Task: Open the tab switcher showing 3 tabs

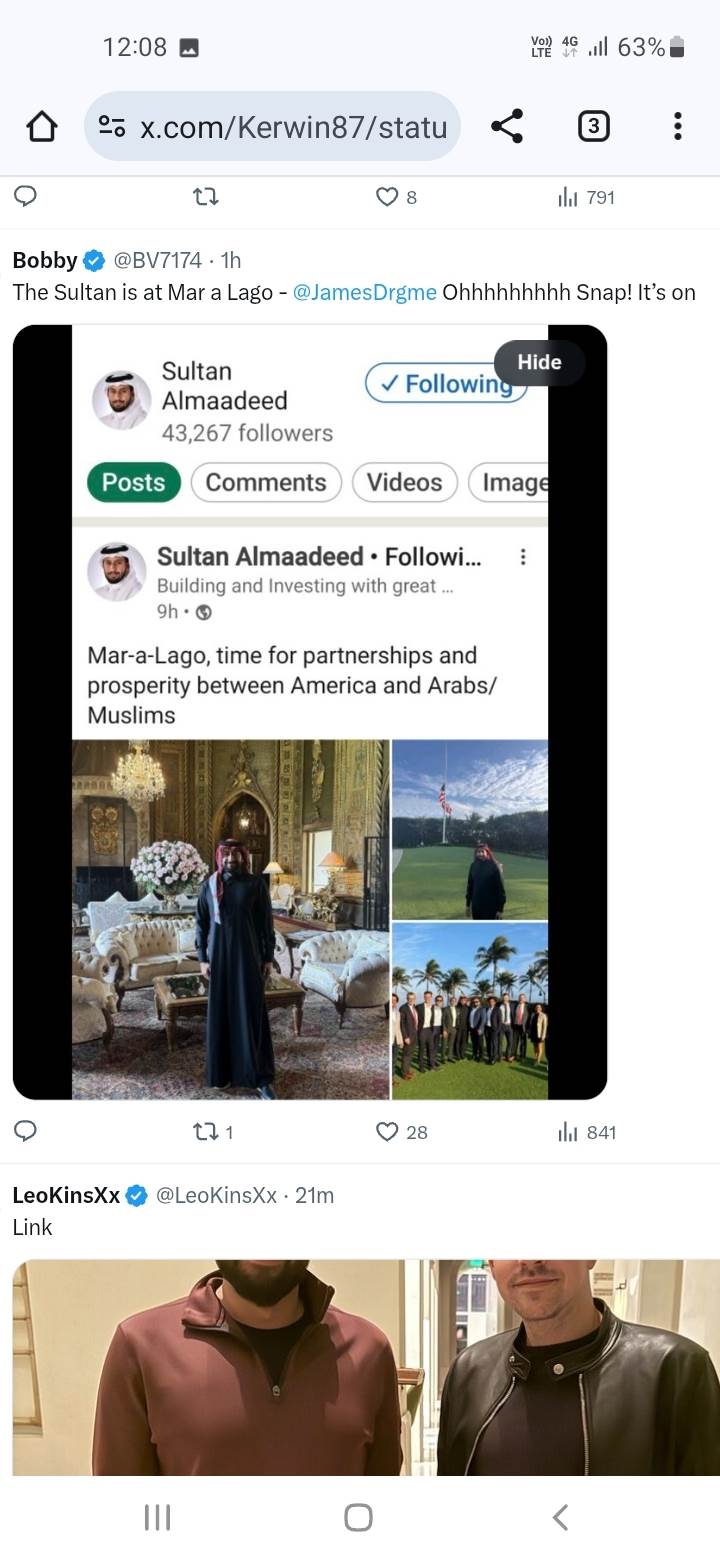Action: (x=593, y=127)
